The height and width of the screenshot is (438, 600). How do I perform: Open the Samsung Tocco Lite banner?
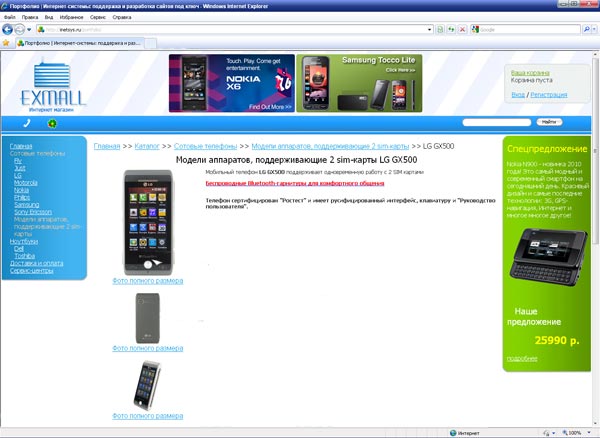point(359,83)
